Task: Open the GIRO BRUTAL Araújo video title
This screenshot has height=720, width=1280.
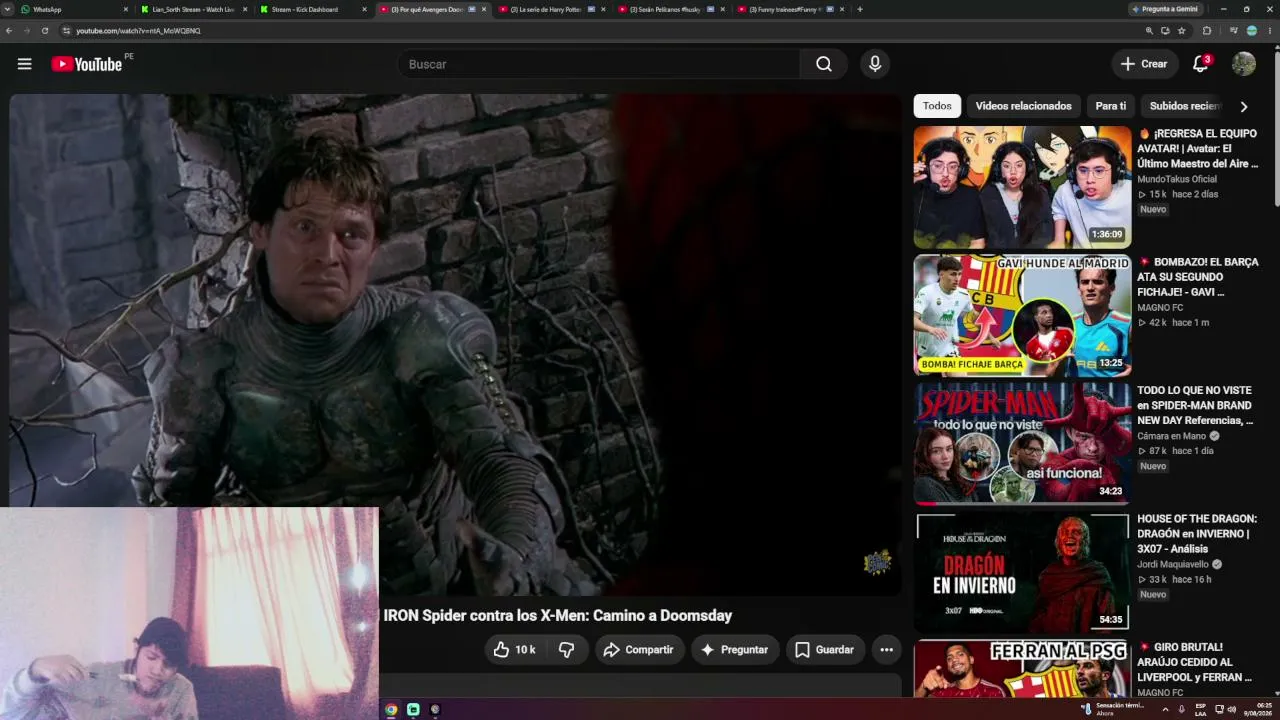Action: 1197,662
